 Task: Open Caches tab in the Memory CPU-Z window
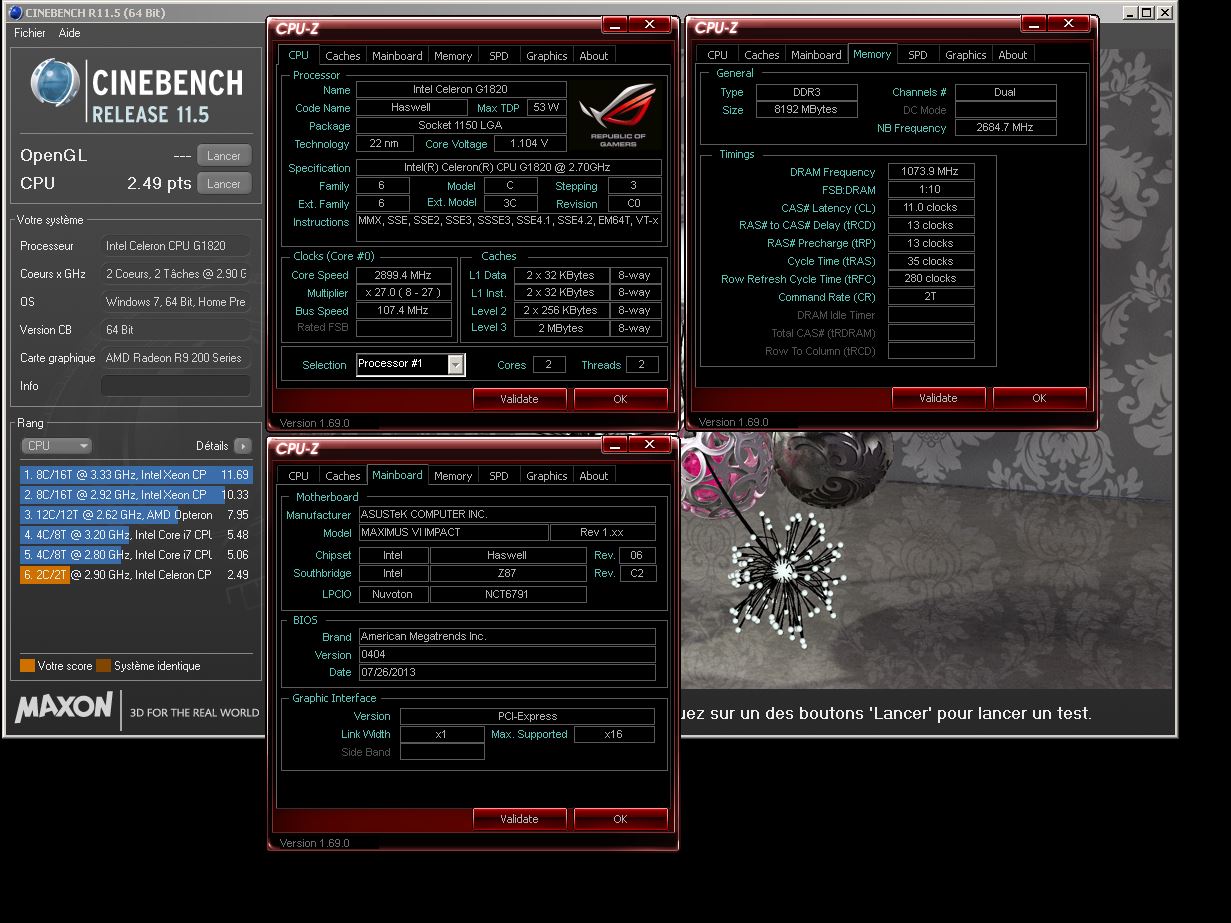pos(762,55)
